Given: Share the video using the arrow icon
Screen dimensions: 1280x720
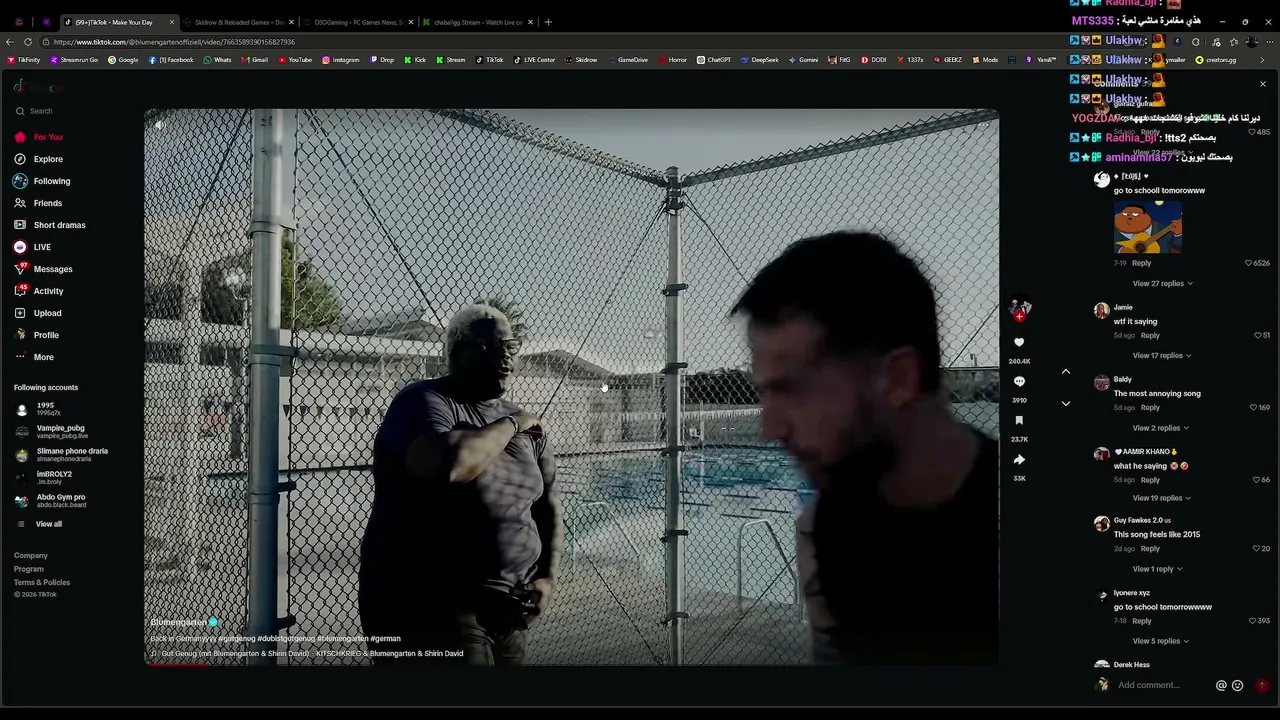Looking at the screenshot, I should point(1019,460).
